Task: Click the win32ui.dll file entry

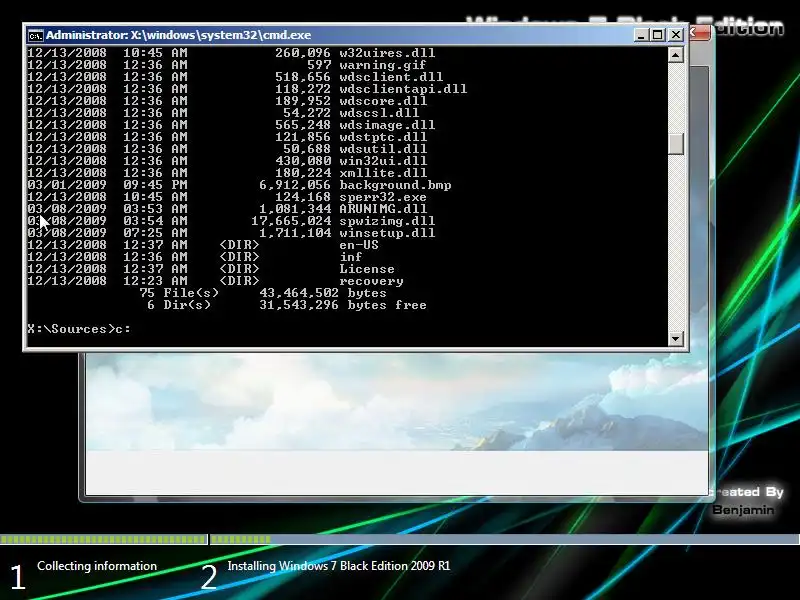Action: 383,161
